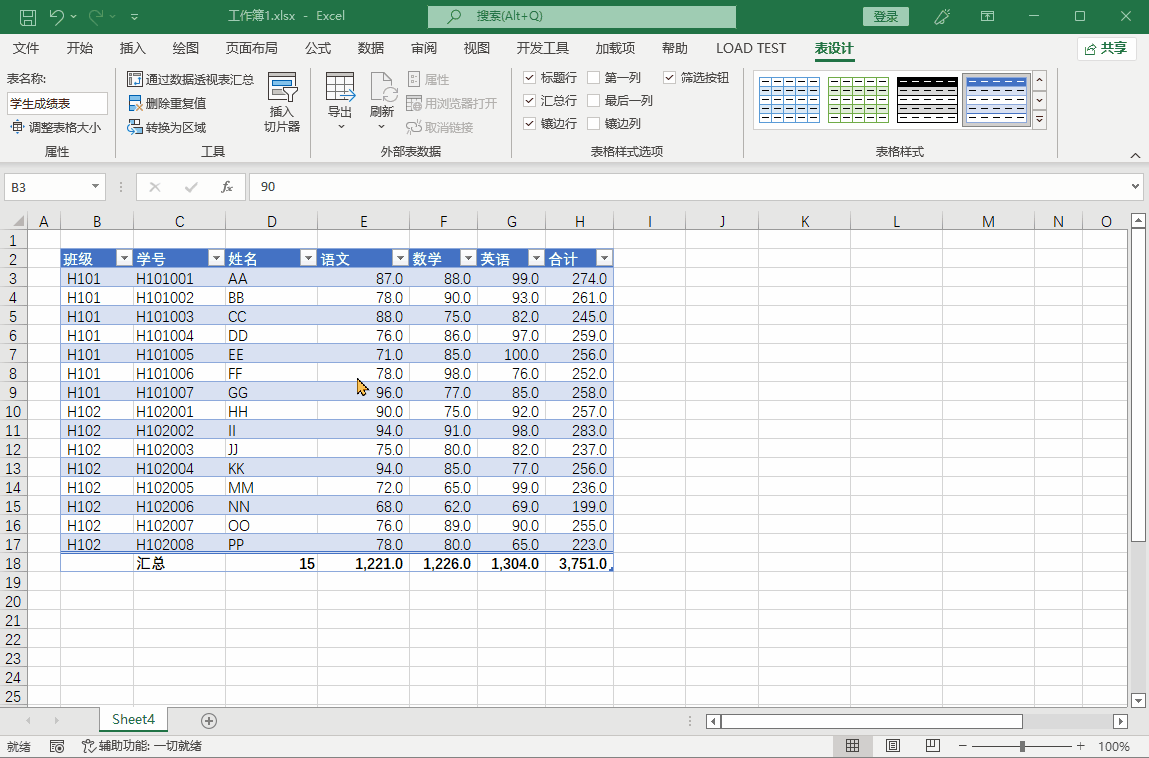Image resolution: width=1149 pixels, height=758 pixels.
Task: Add a new sheet with plus icon
Action: tap(209, 721)
